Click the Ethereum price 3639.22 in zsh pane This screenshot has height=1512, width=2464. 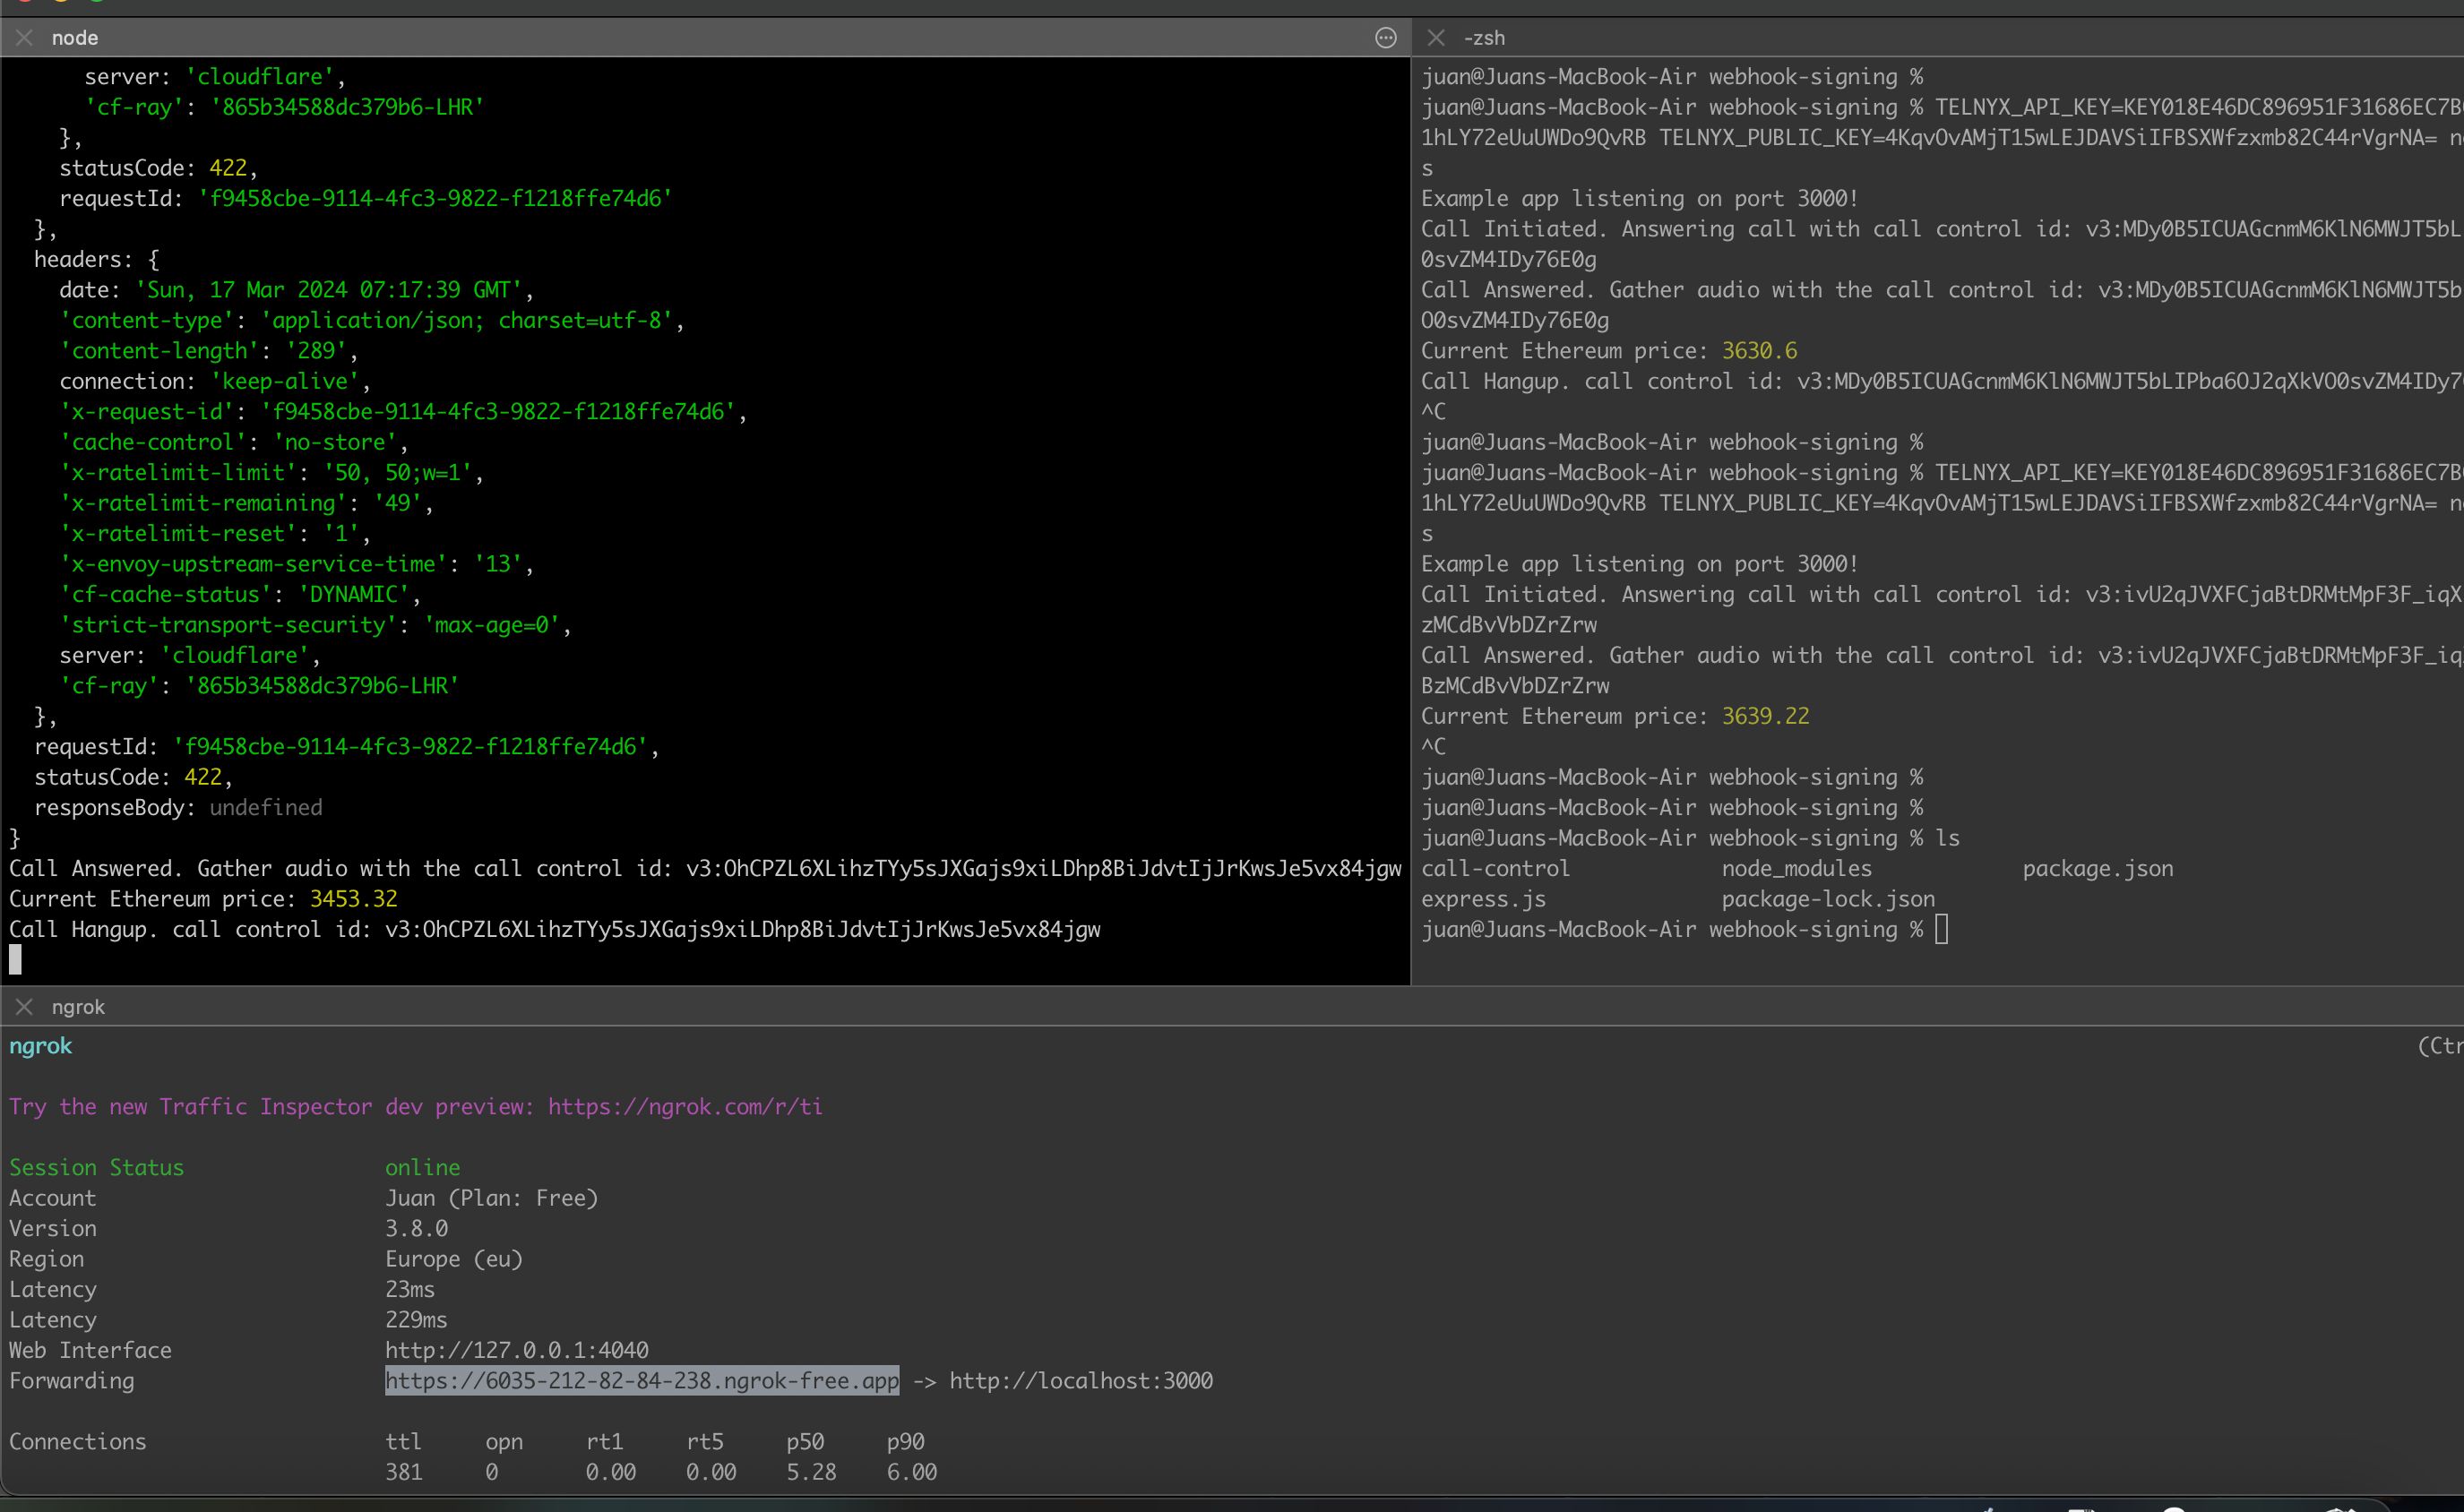(1765, 716)
